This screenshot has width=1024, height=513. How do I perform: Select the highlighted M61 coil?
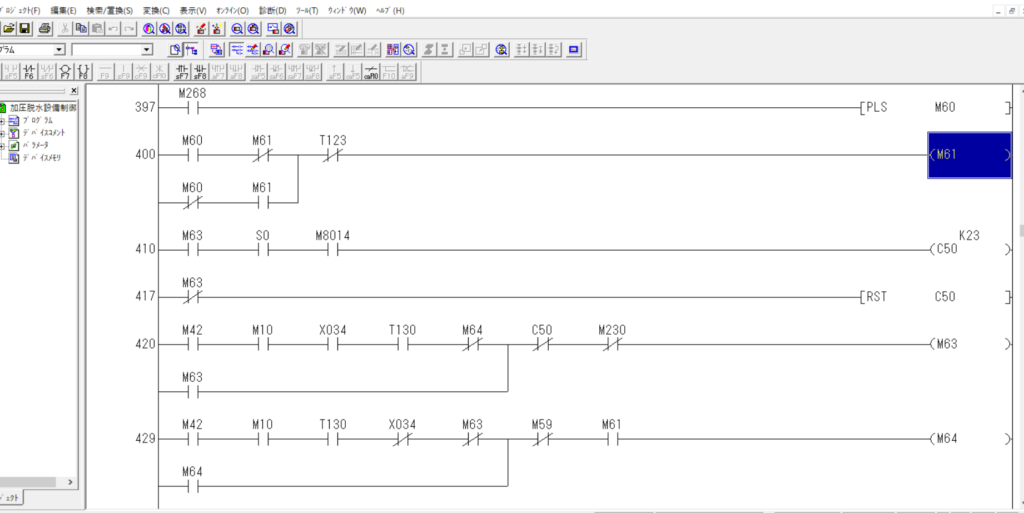click(x=969, y=155)
